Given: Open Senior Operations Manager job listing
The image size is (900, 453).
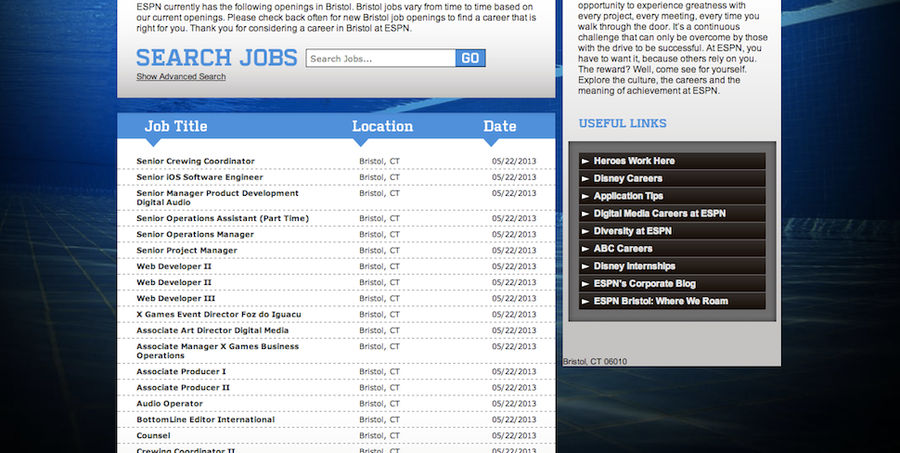Looking at the screenshot, I should (x=195, y=234).
